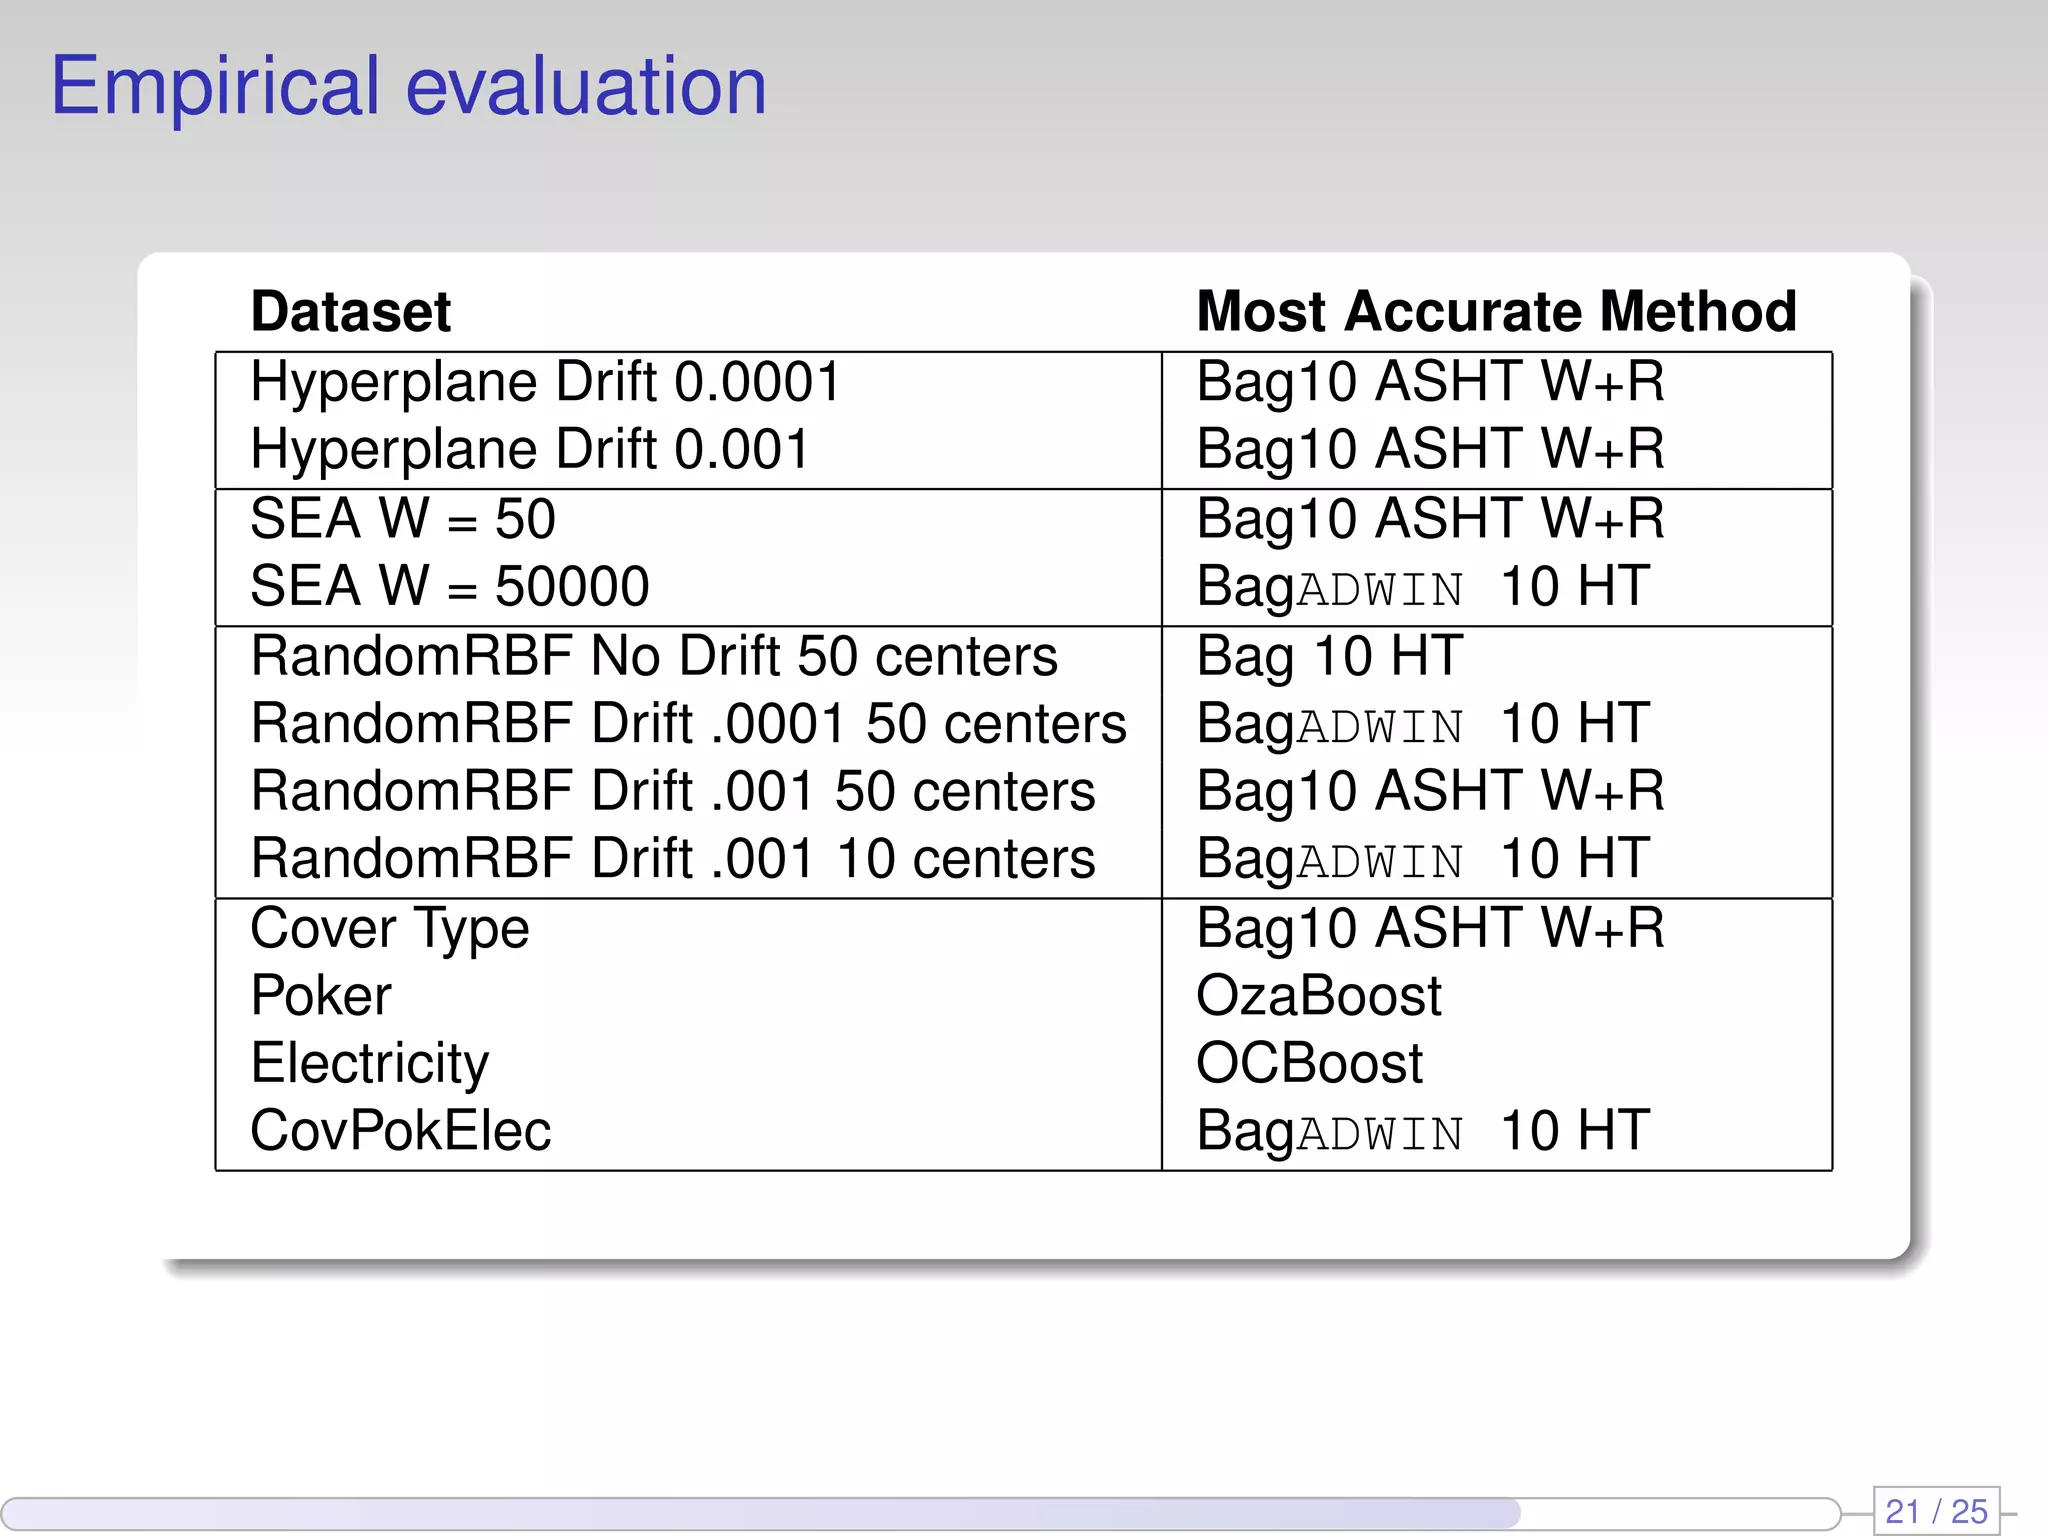Select the 'Poker' dataset cell
This screenshot has height=1536, width=2048.
pyautogui.click(x=321, y=996)
